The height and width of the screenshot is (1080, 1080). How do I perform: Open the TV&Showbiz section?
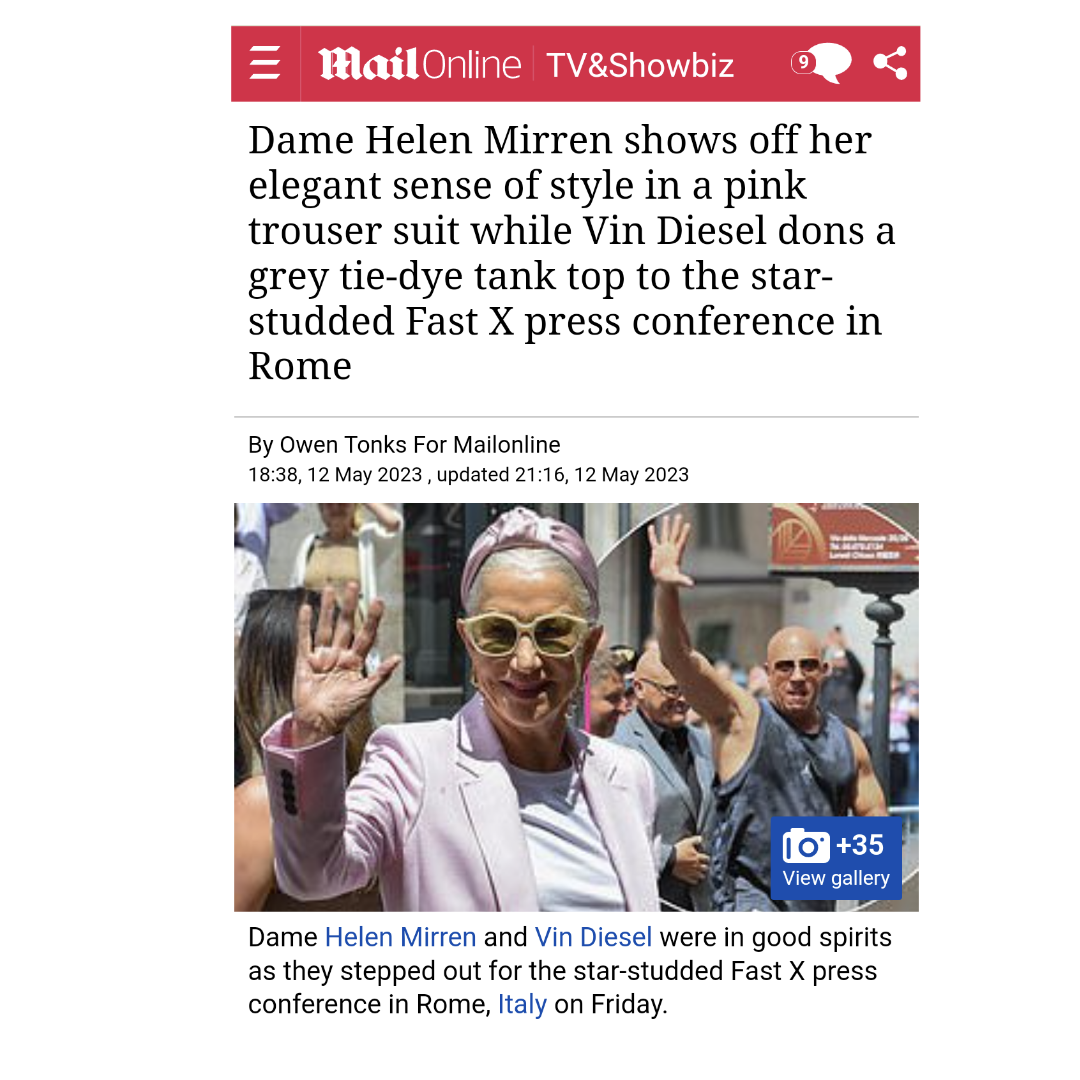(x=640, y=65)
